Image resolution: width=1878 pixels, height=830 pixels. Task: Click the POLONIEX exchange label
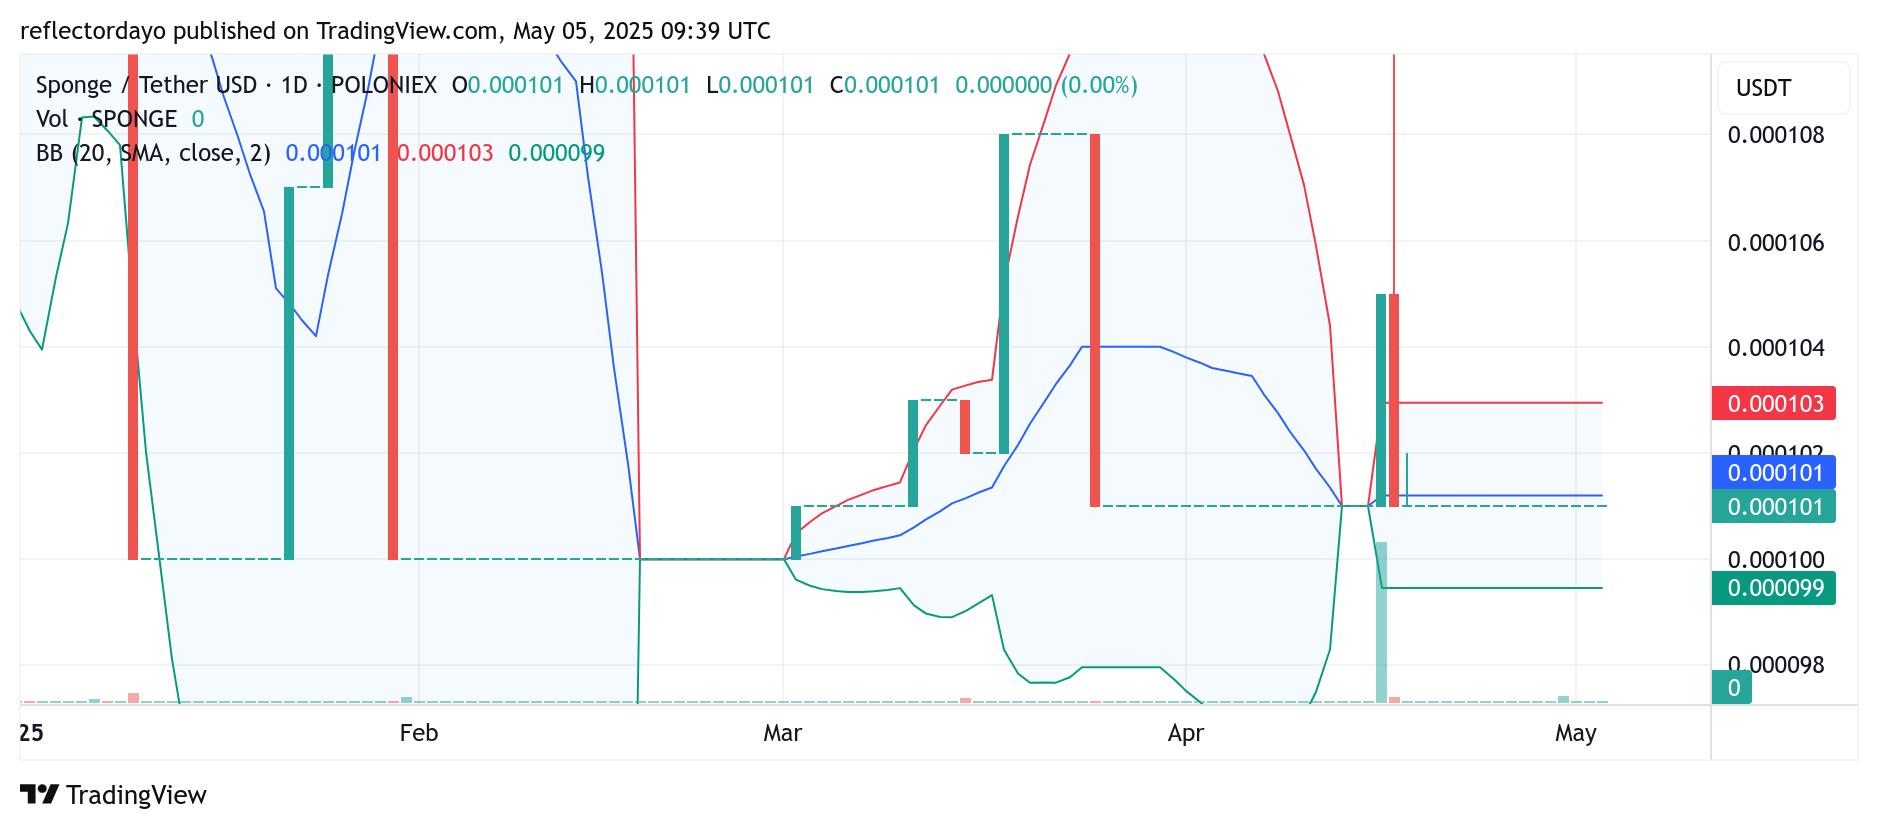pos(384,85)
